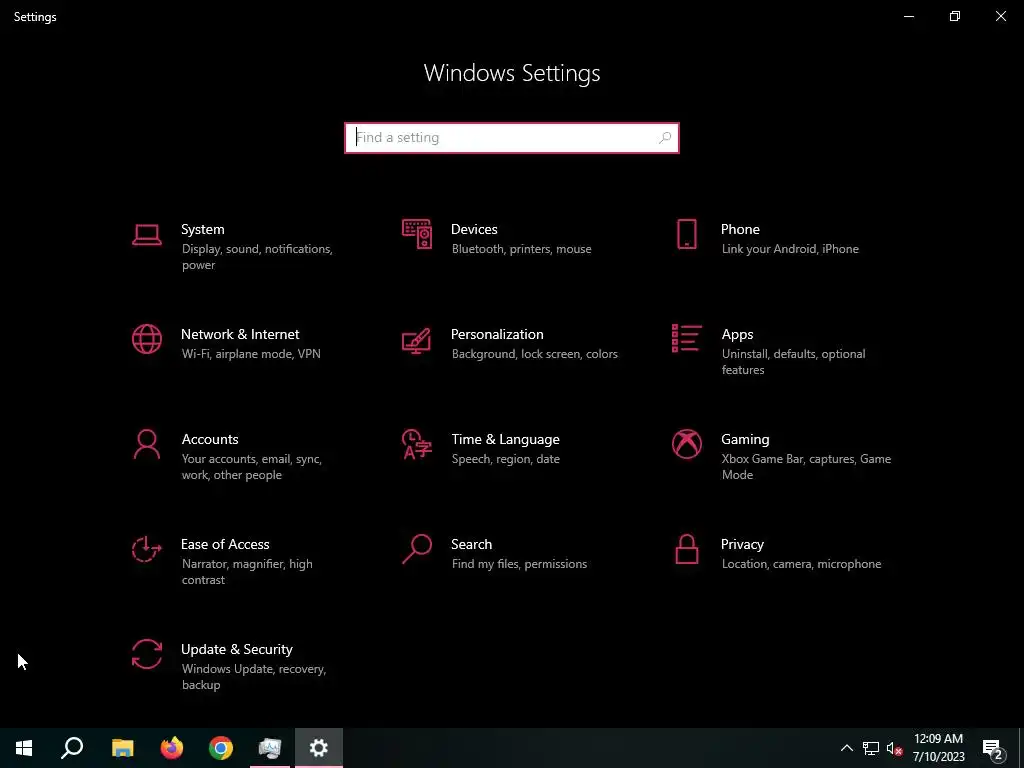This screenshot has width=1024, height=768.
Task: Open the Apps list icon
Action: point(686,338)
